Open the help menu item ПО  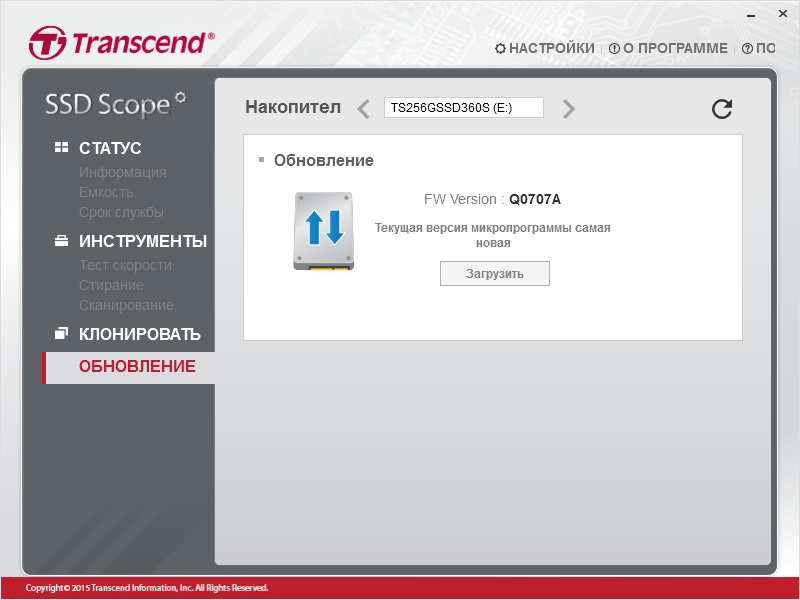click(x=759, y=48)
